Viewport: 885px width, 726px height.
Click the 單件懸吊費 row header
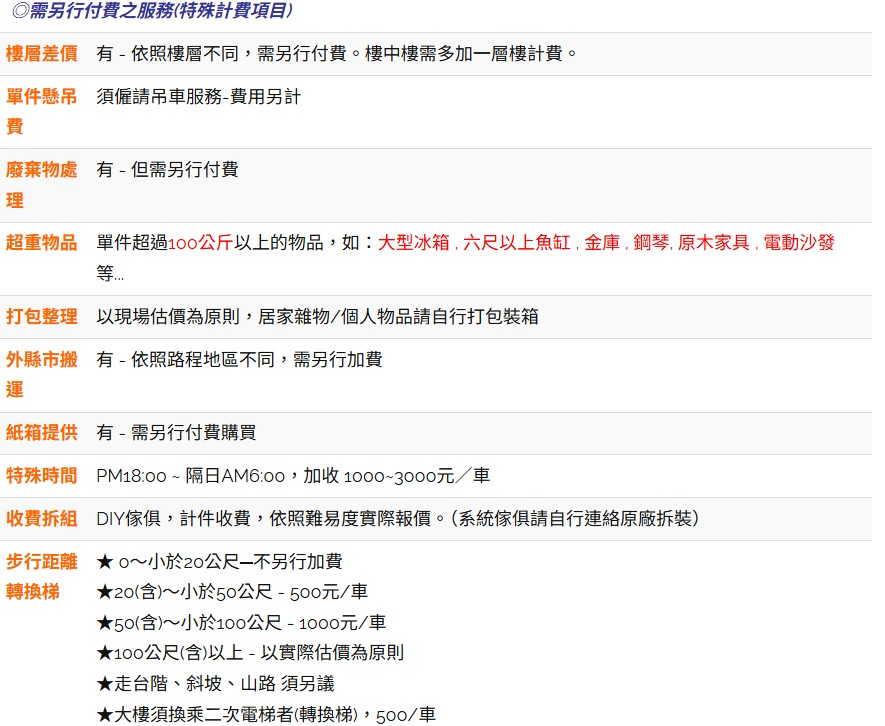point(42,111)
